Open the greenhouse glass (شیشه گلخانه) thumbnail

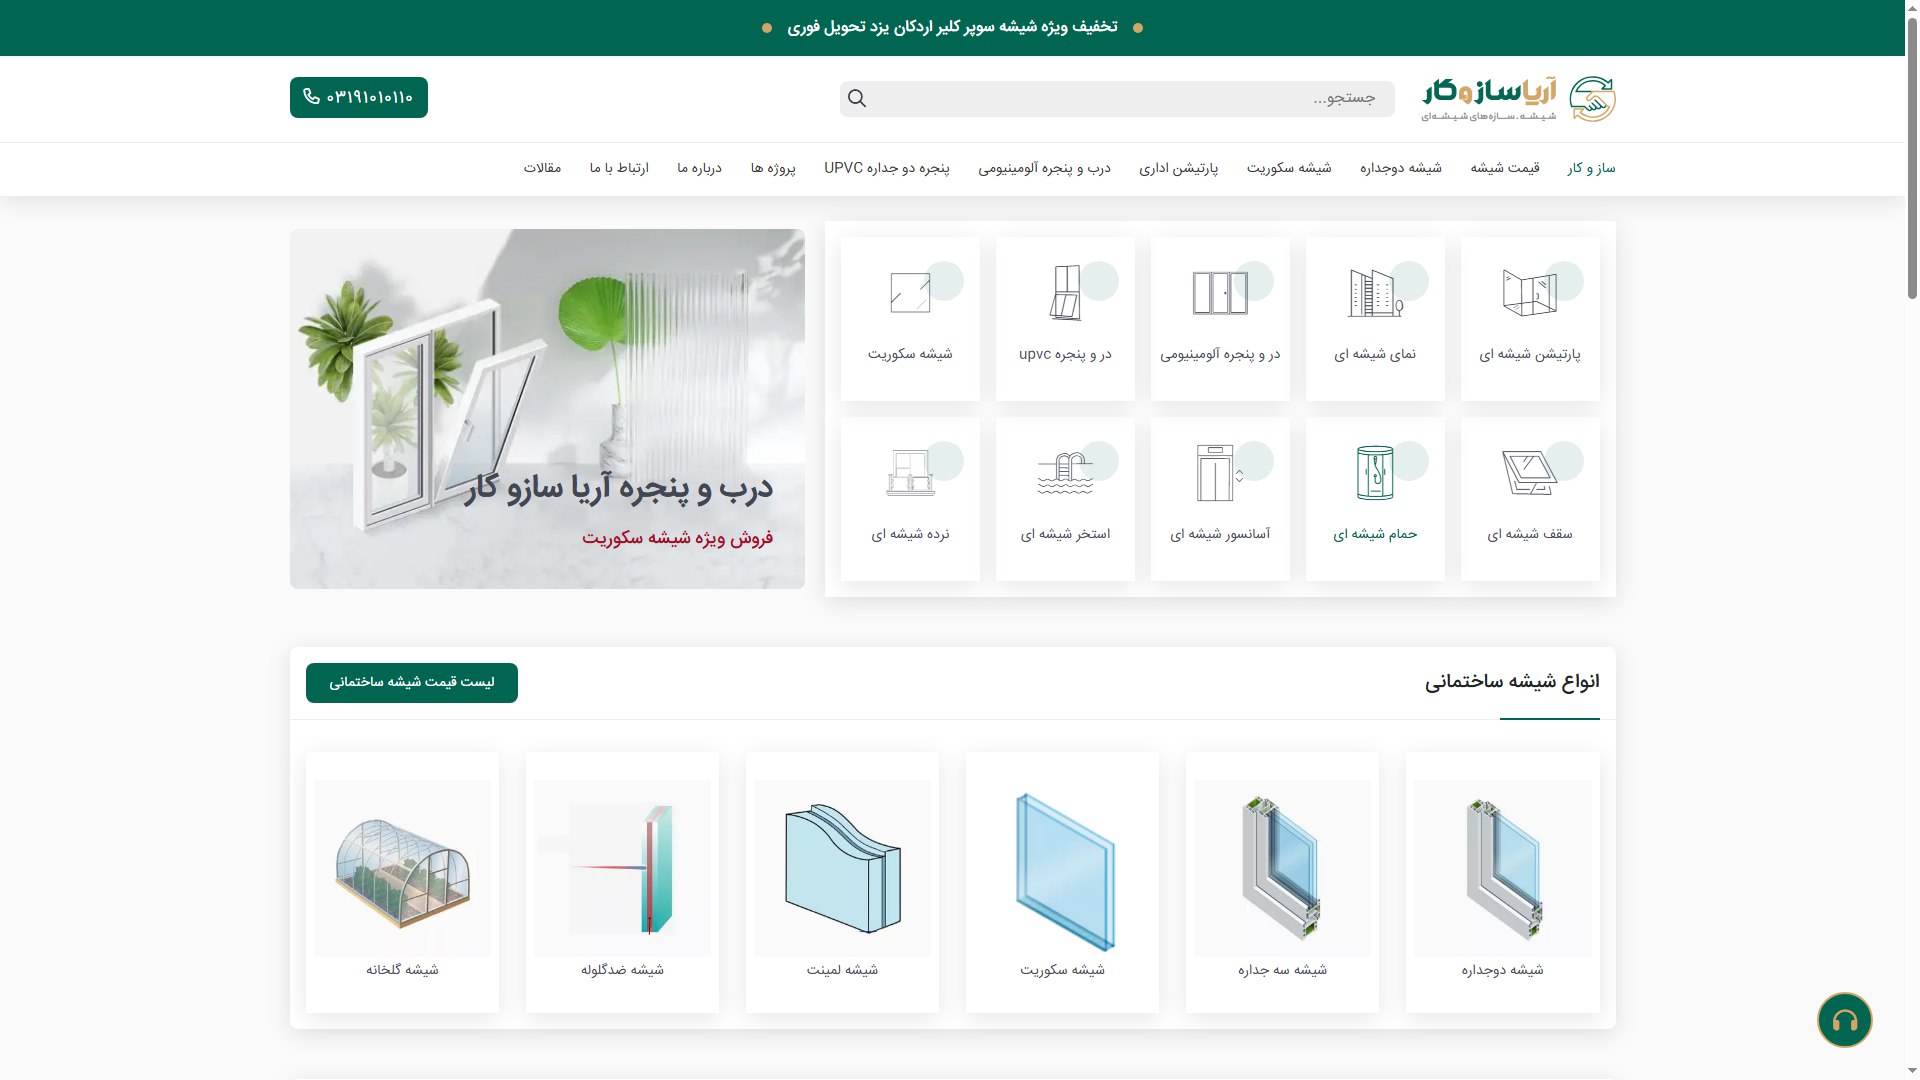tap(402, 868)
